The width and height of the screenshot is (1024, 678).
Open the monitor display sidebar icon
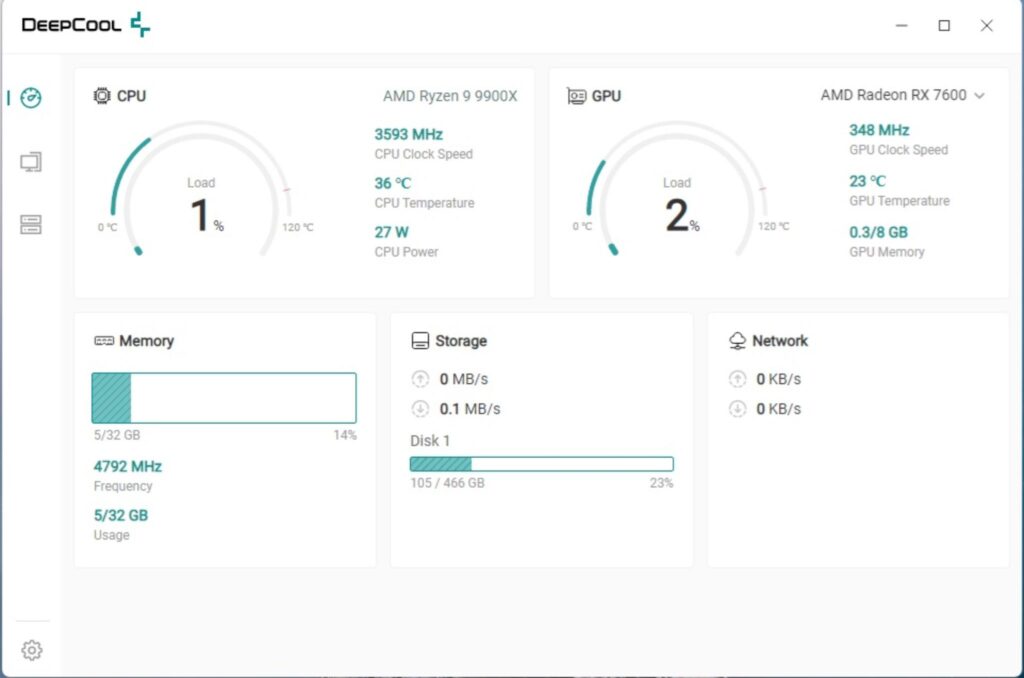31,162
